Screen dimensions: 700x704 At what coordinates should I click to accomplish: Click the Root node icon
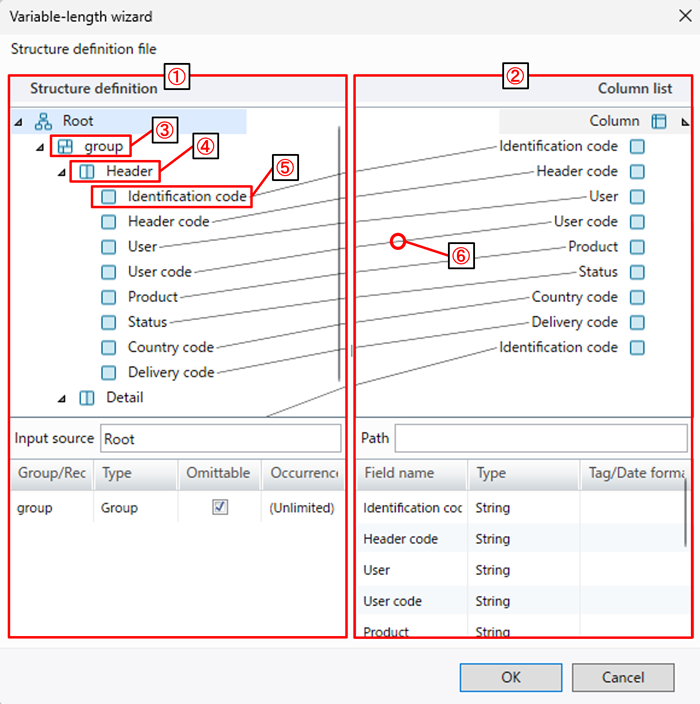tap(43, 121)
